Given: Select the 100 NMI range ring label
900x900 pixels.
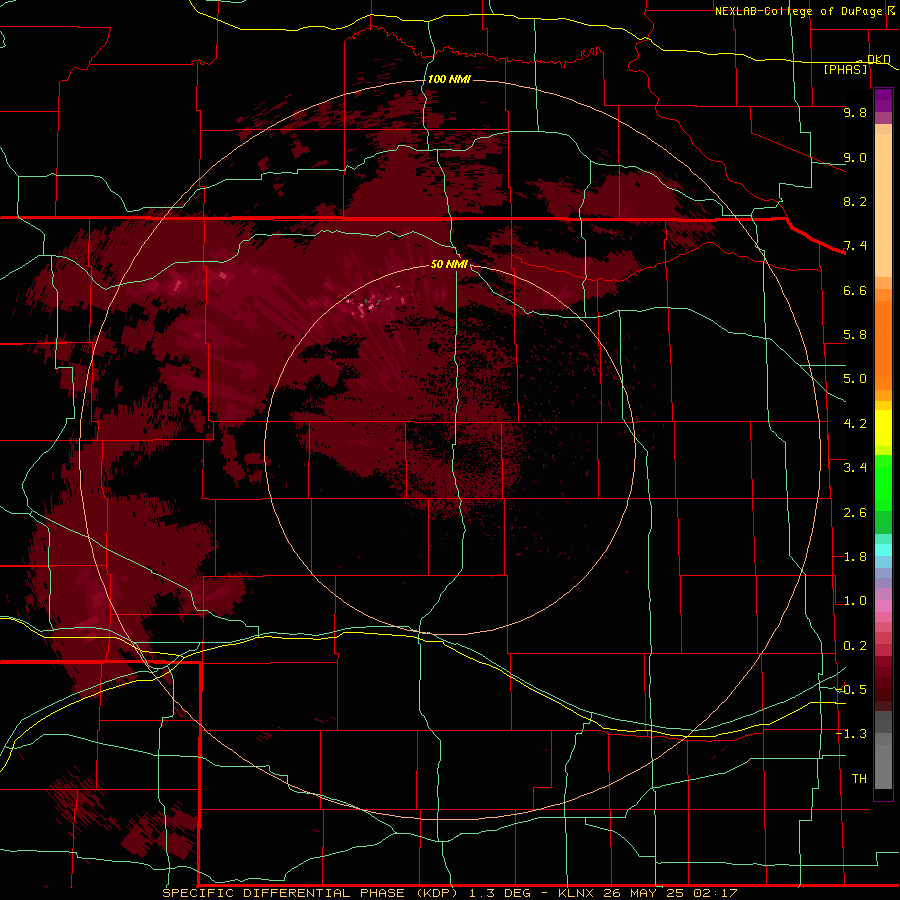Looking at the screenshot, I should click(x=449, y=79).
